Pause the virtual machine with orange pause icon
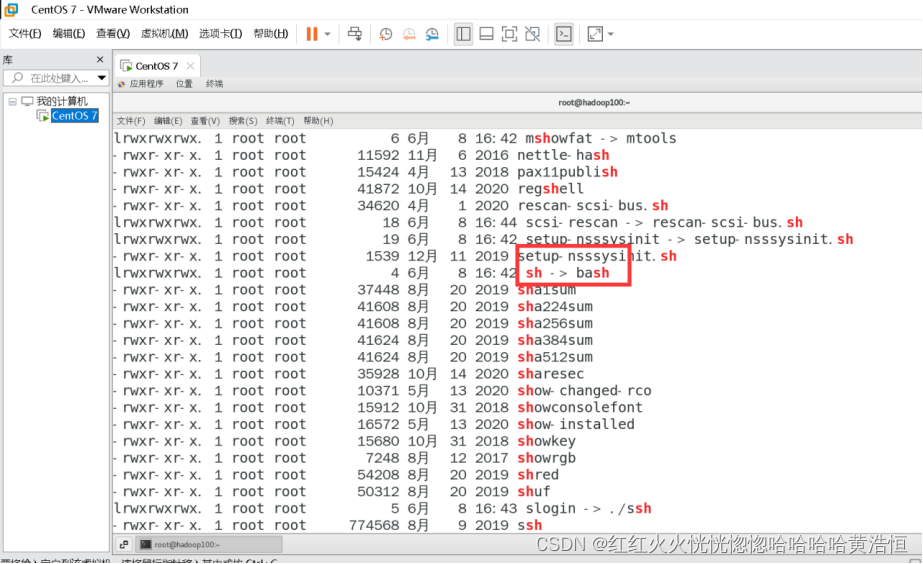Image resolution: width=923 pixels, height=564 pixels. tap(312, 34)
